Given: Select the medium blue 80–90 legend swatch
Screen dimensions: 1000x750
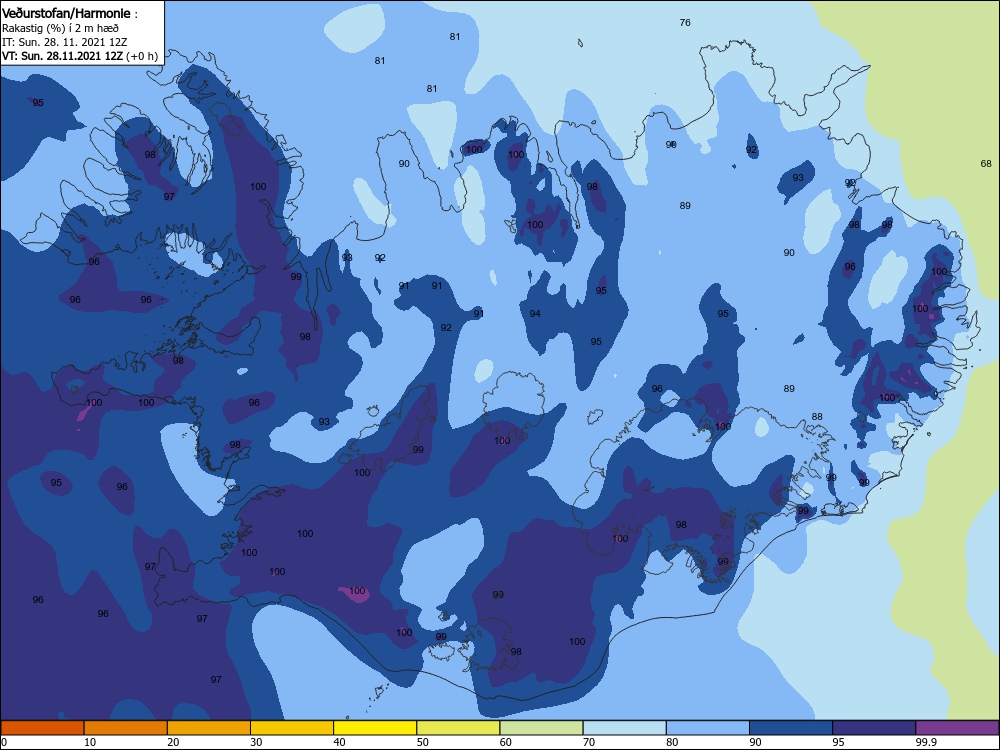Looking at the screenshot, I should pos(708,728).
